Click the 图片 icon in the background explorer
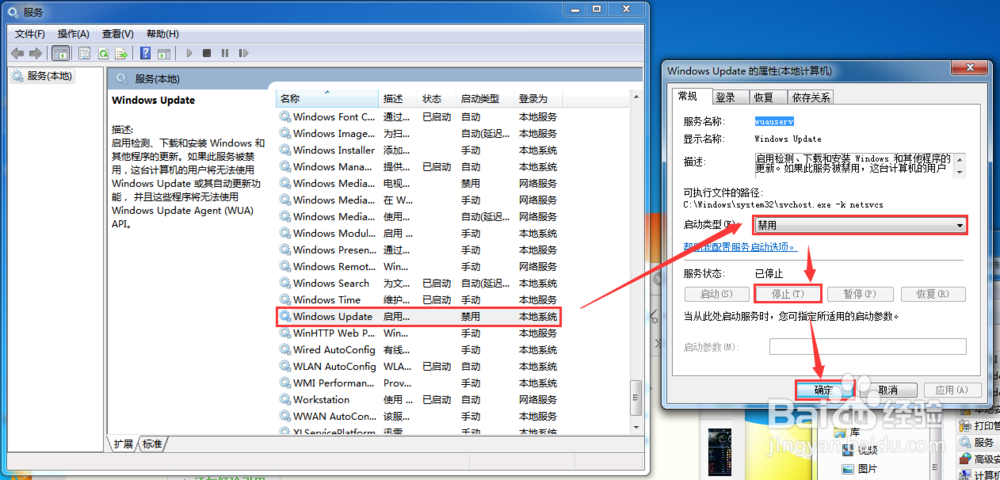This screenshot has width=1000, height=480. pos(847,469)
